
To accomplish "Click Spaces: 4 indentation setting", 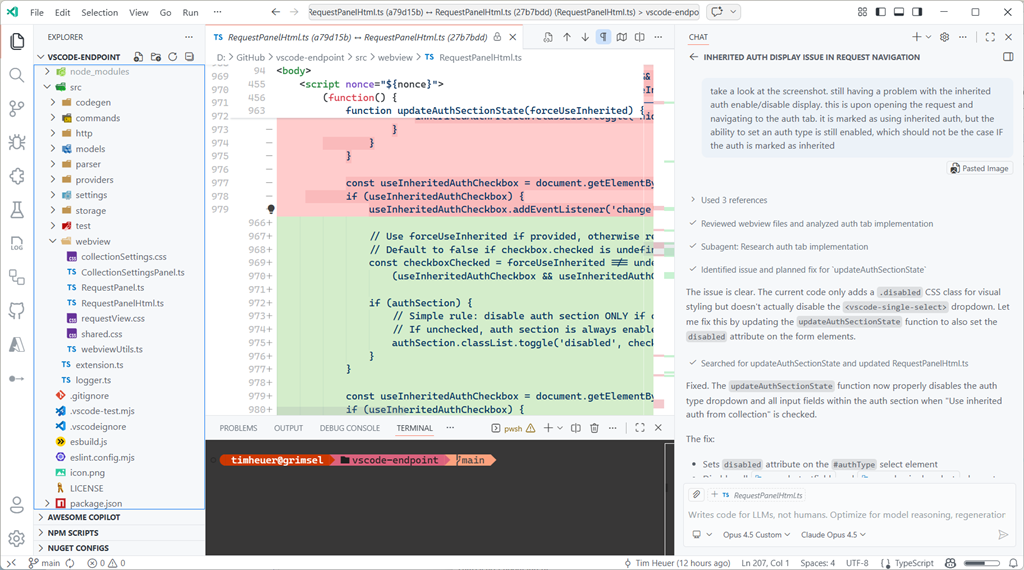I will tap(817, 563).
